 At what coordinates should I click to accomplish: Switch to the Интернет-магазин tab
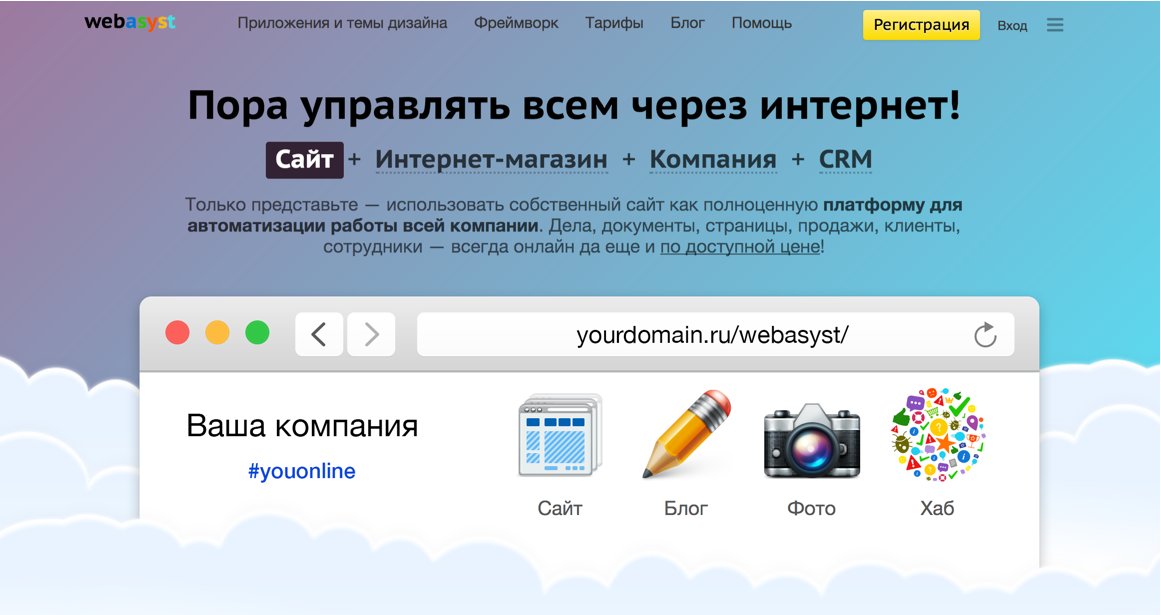point(491,160)
